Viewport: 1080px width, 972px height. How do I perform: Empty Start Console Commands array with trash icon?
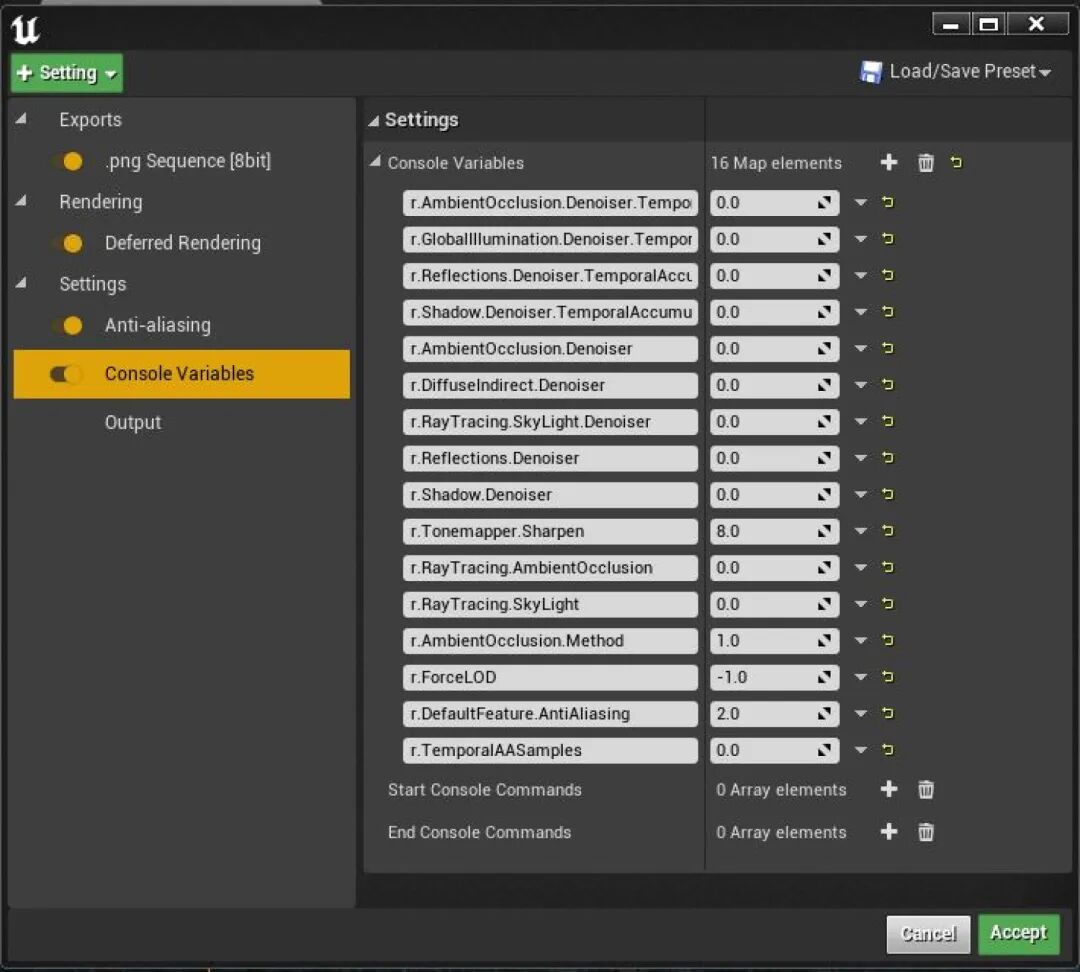click(925, 789)
